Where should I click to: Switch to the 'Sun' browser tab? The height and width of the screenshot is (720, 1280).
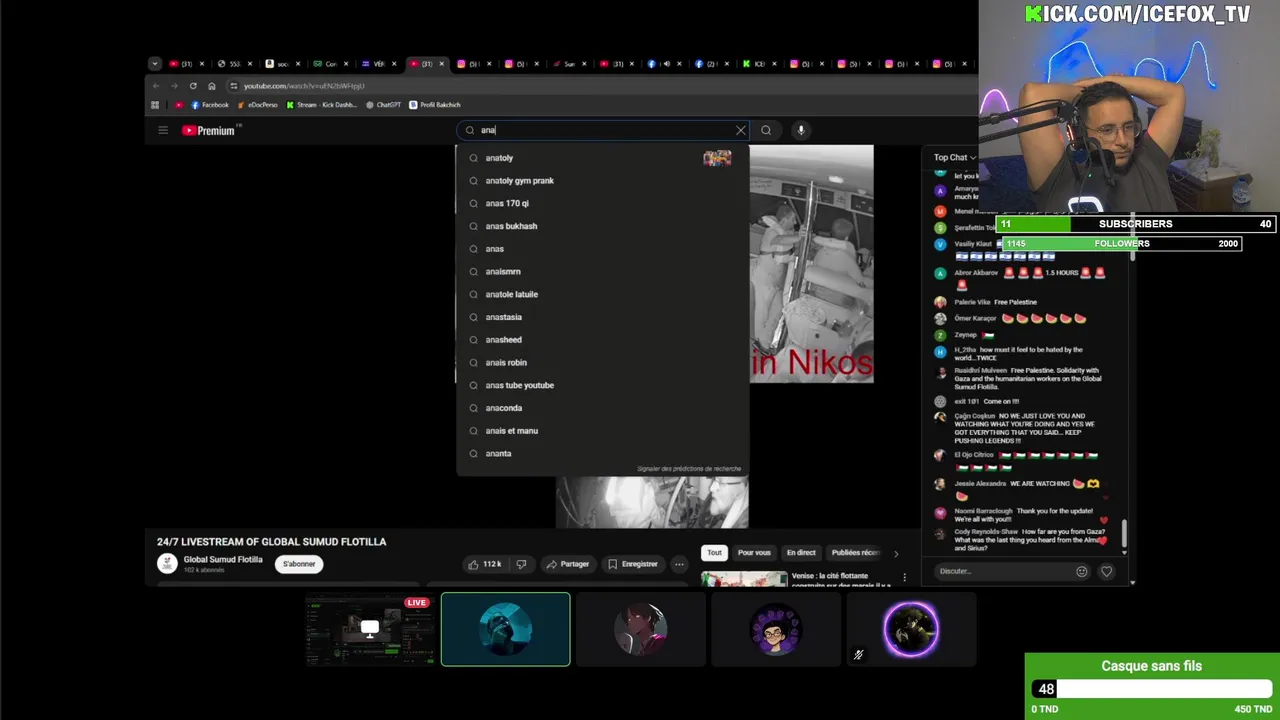point(570,64)
